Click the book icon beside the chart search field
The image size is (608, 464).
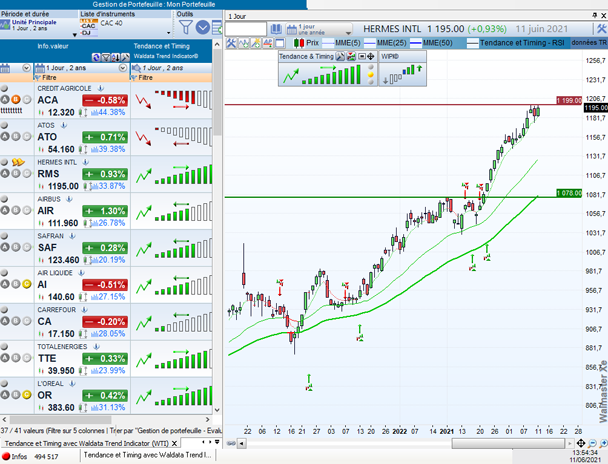tap(276, 29)
